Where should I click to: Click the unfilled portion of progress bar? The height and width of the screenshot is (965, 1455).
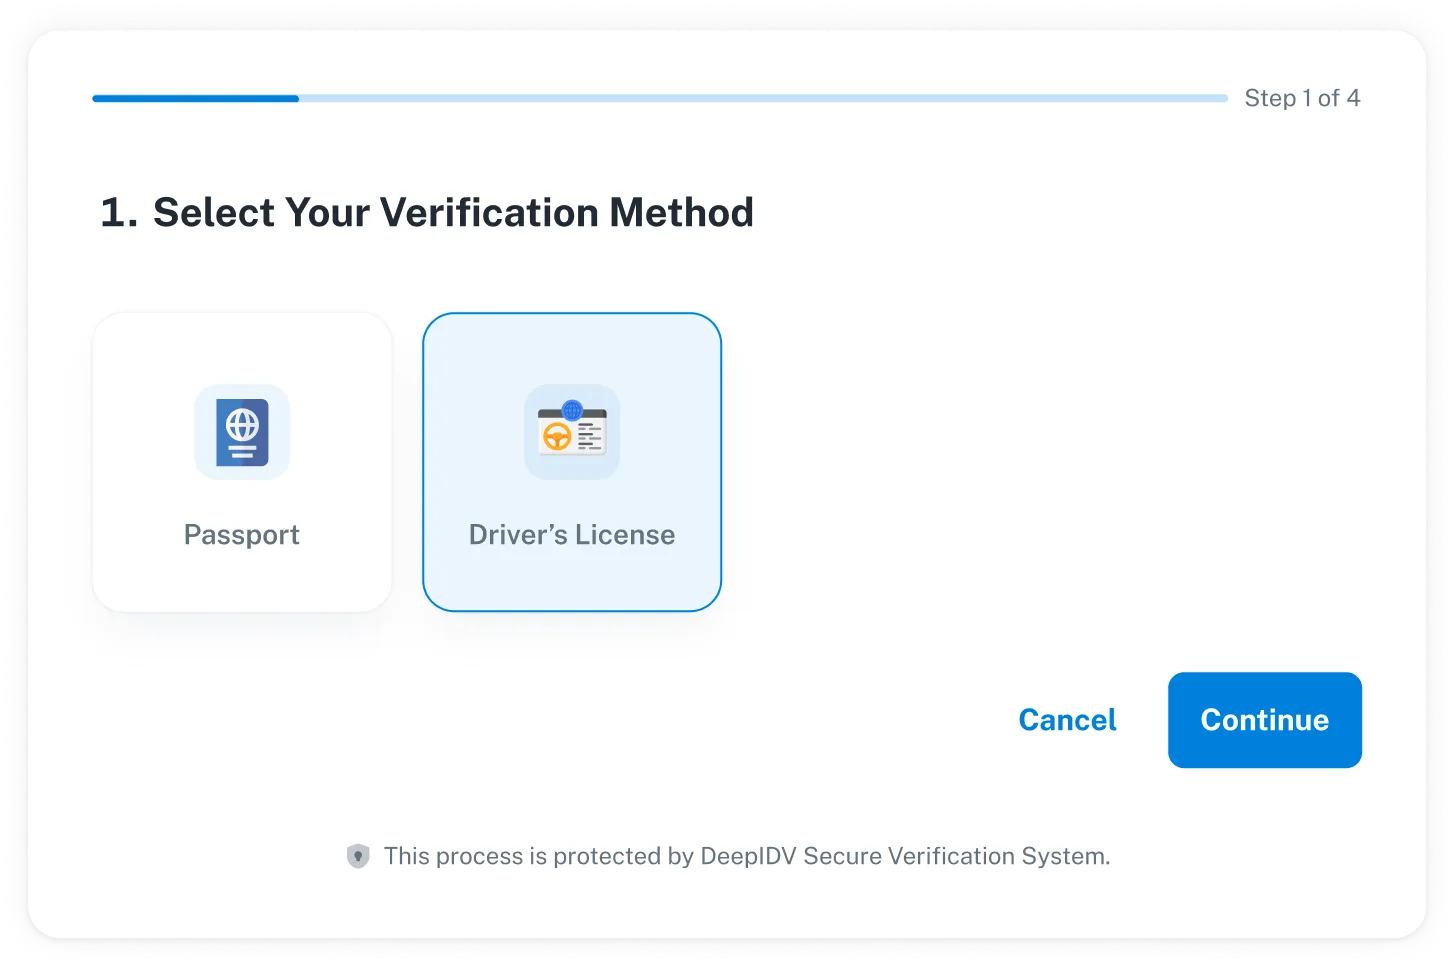[x=760, y=98]
